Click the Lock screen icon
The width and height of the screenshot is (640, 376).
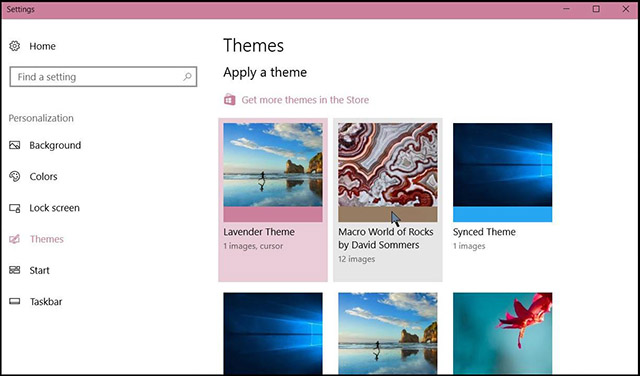(x=15, y=208)
